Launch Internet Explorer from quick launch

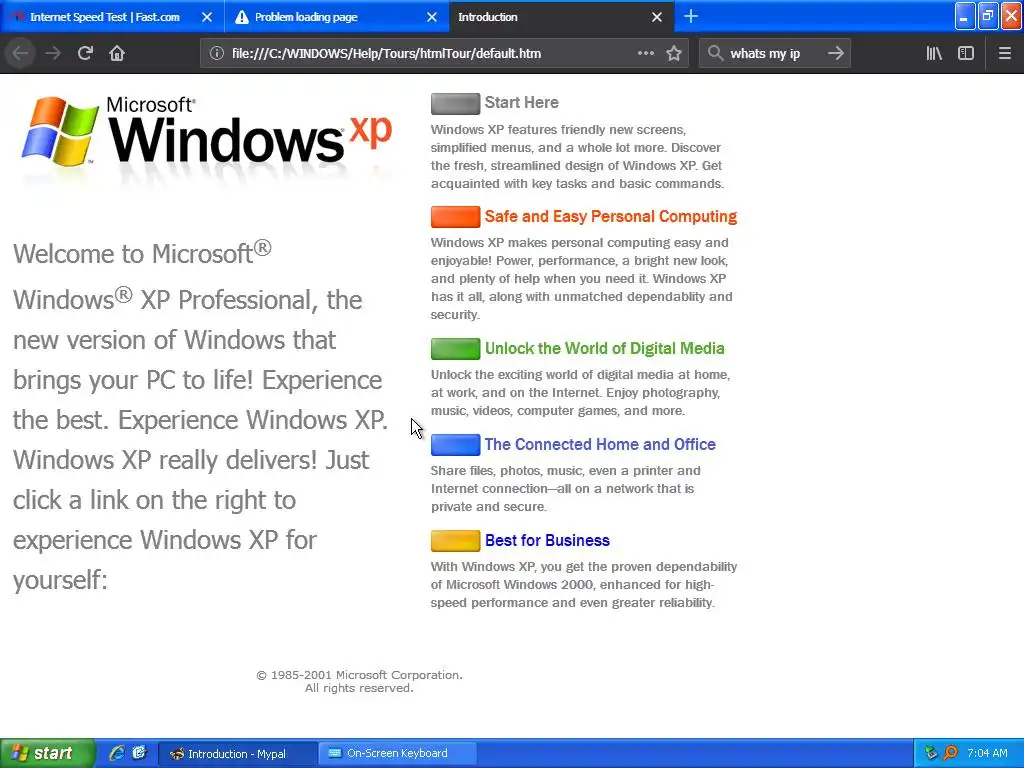(x=117, y=753)
